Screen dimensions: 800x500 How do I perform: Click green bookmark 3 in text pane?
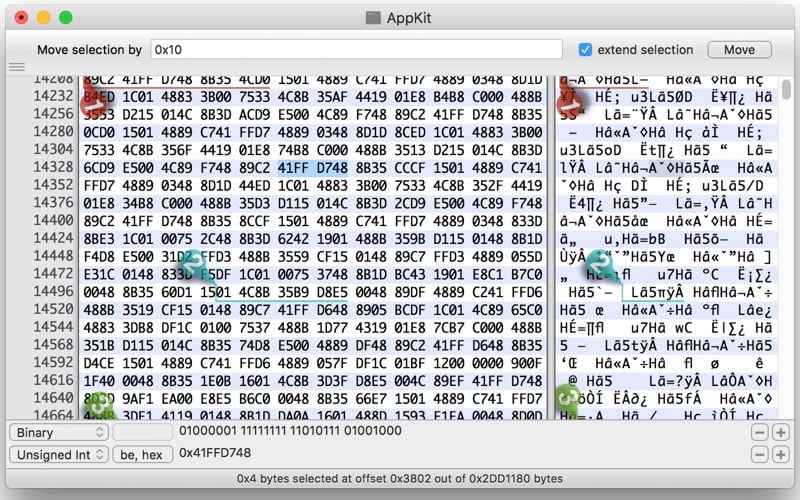tap(567, 397)
